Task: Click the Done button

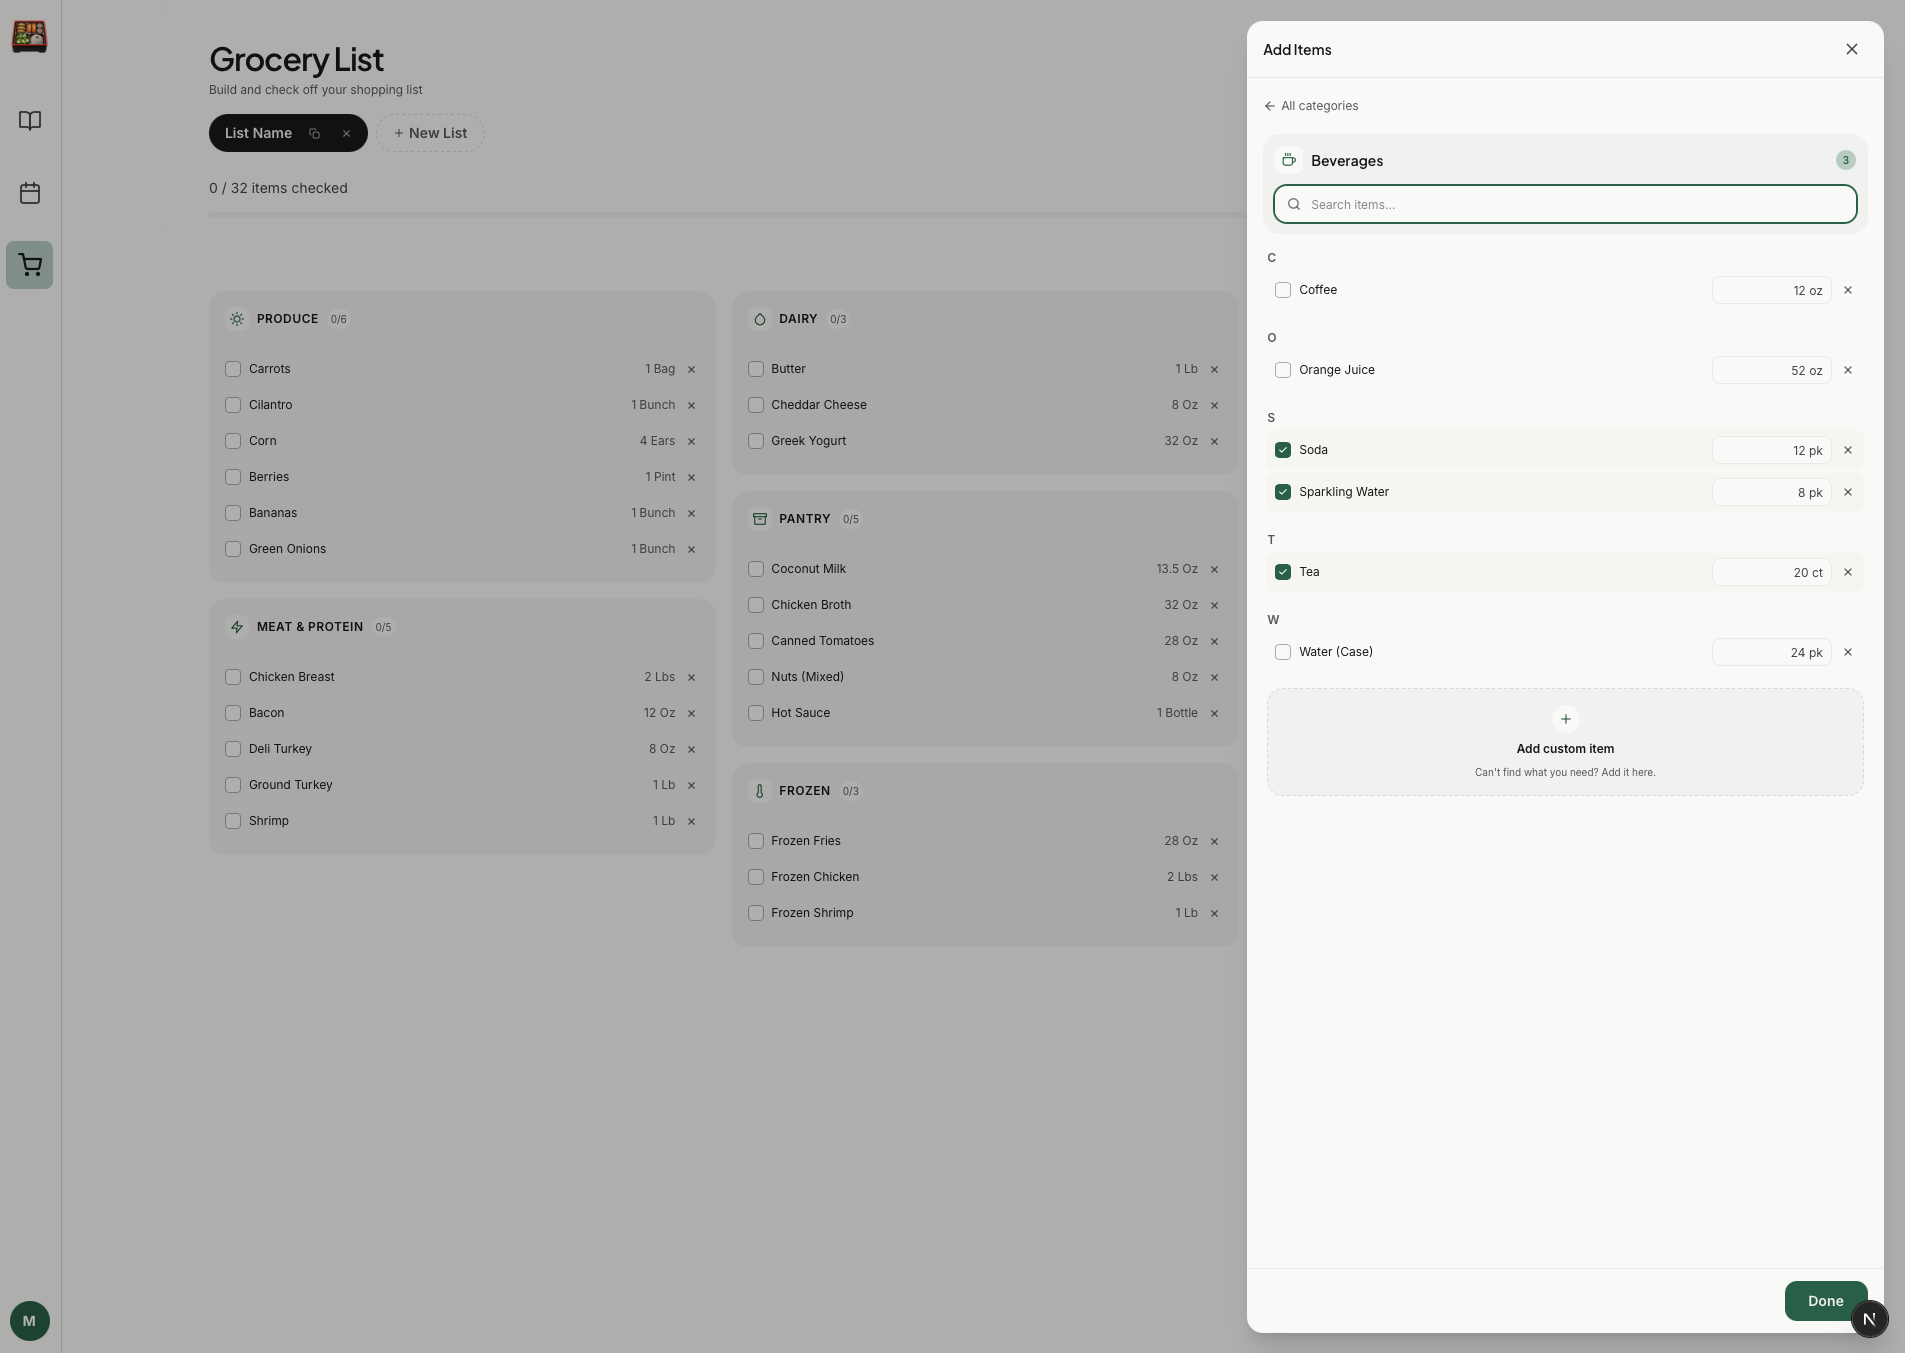Action: coord(1825,1301)
